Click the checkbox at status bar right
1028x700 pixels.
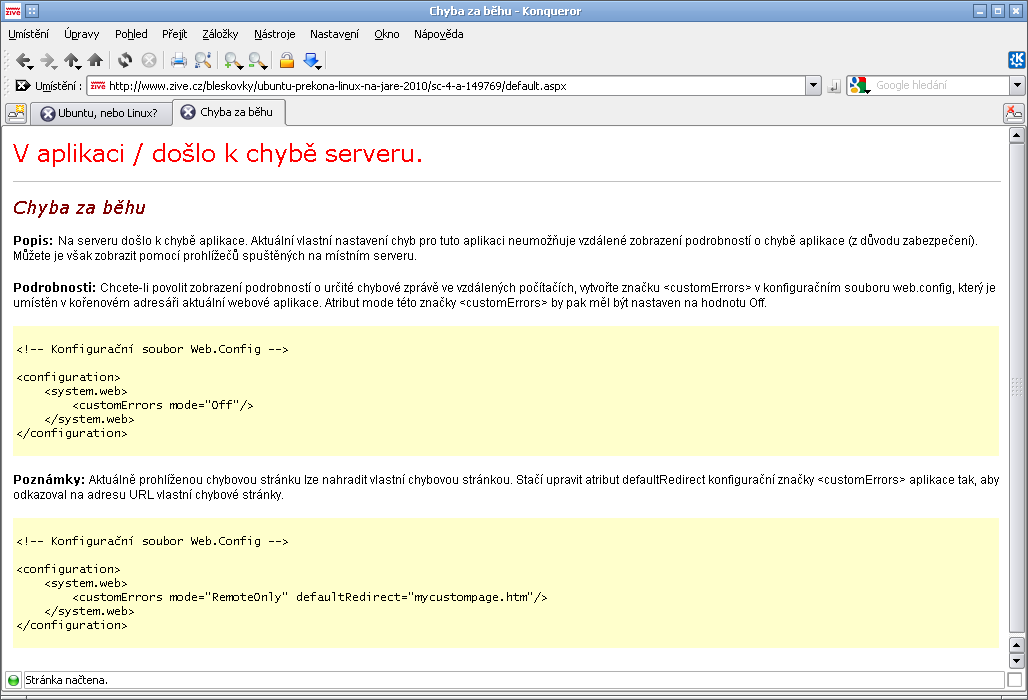(1015, 680)
